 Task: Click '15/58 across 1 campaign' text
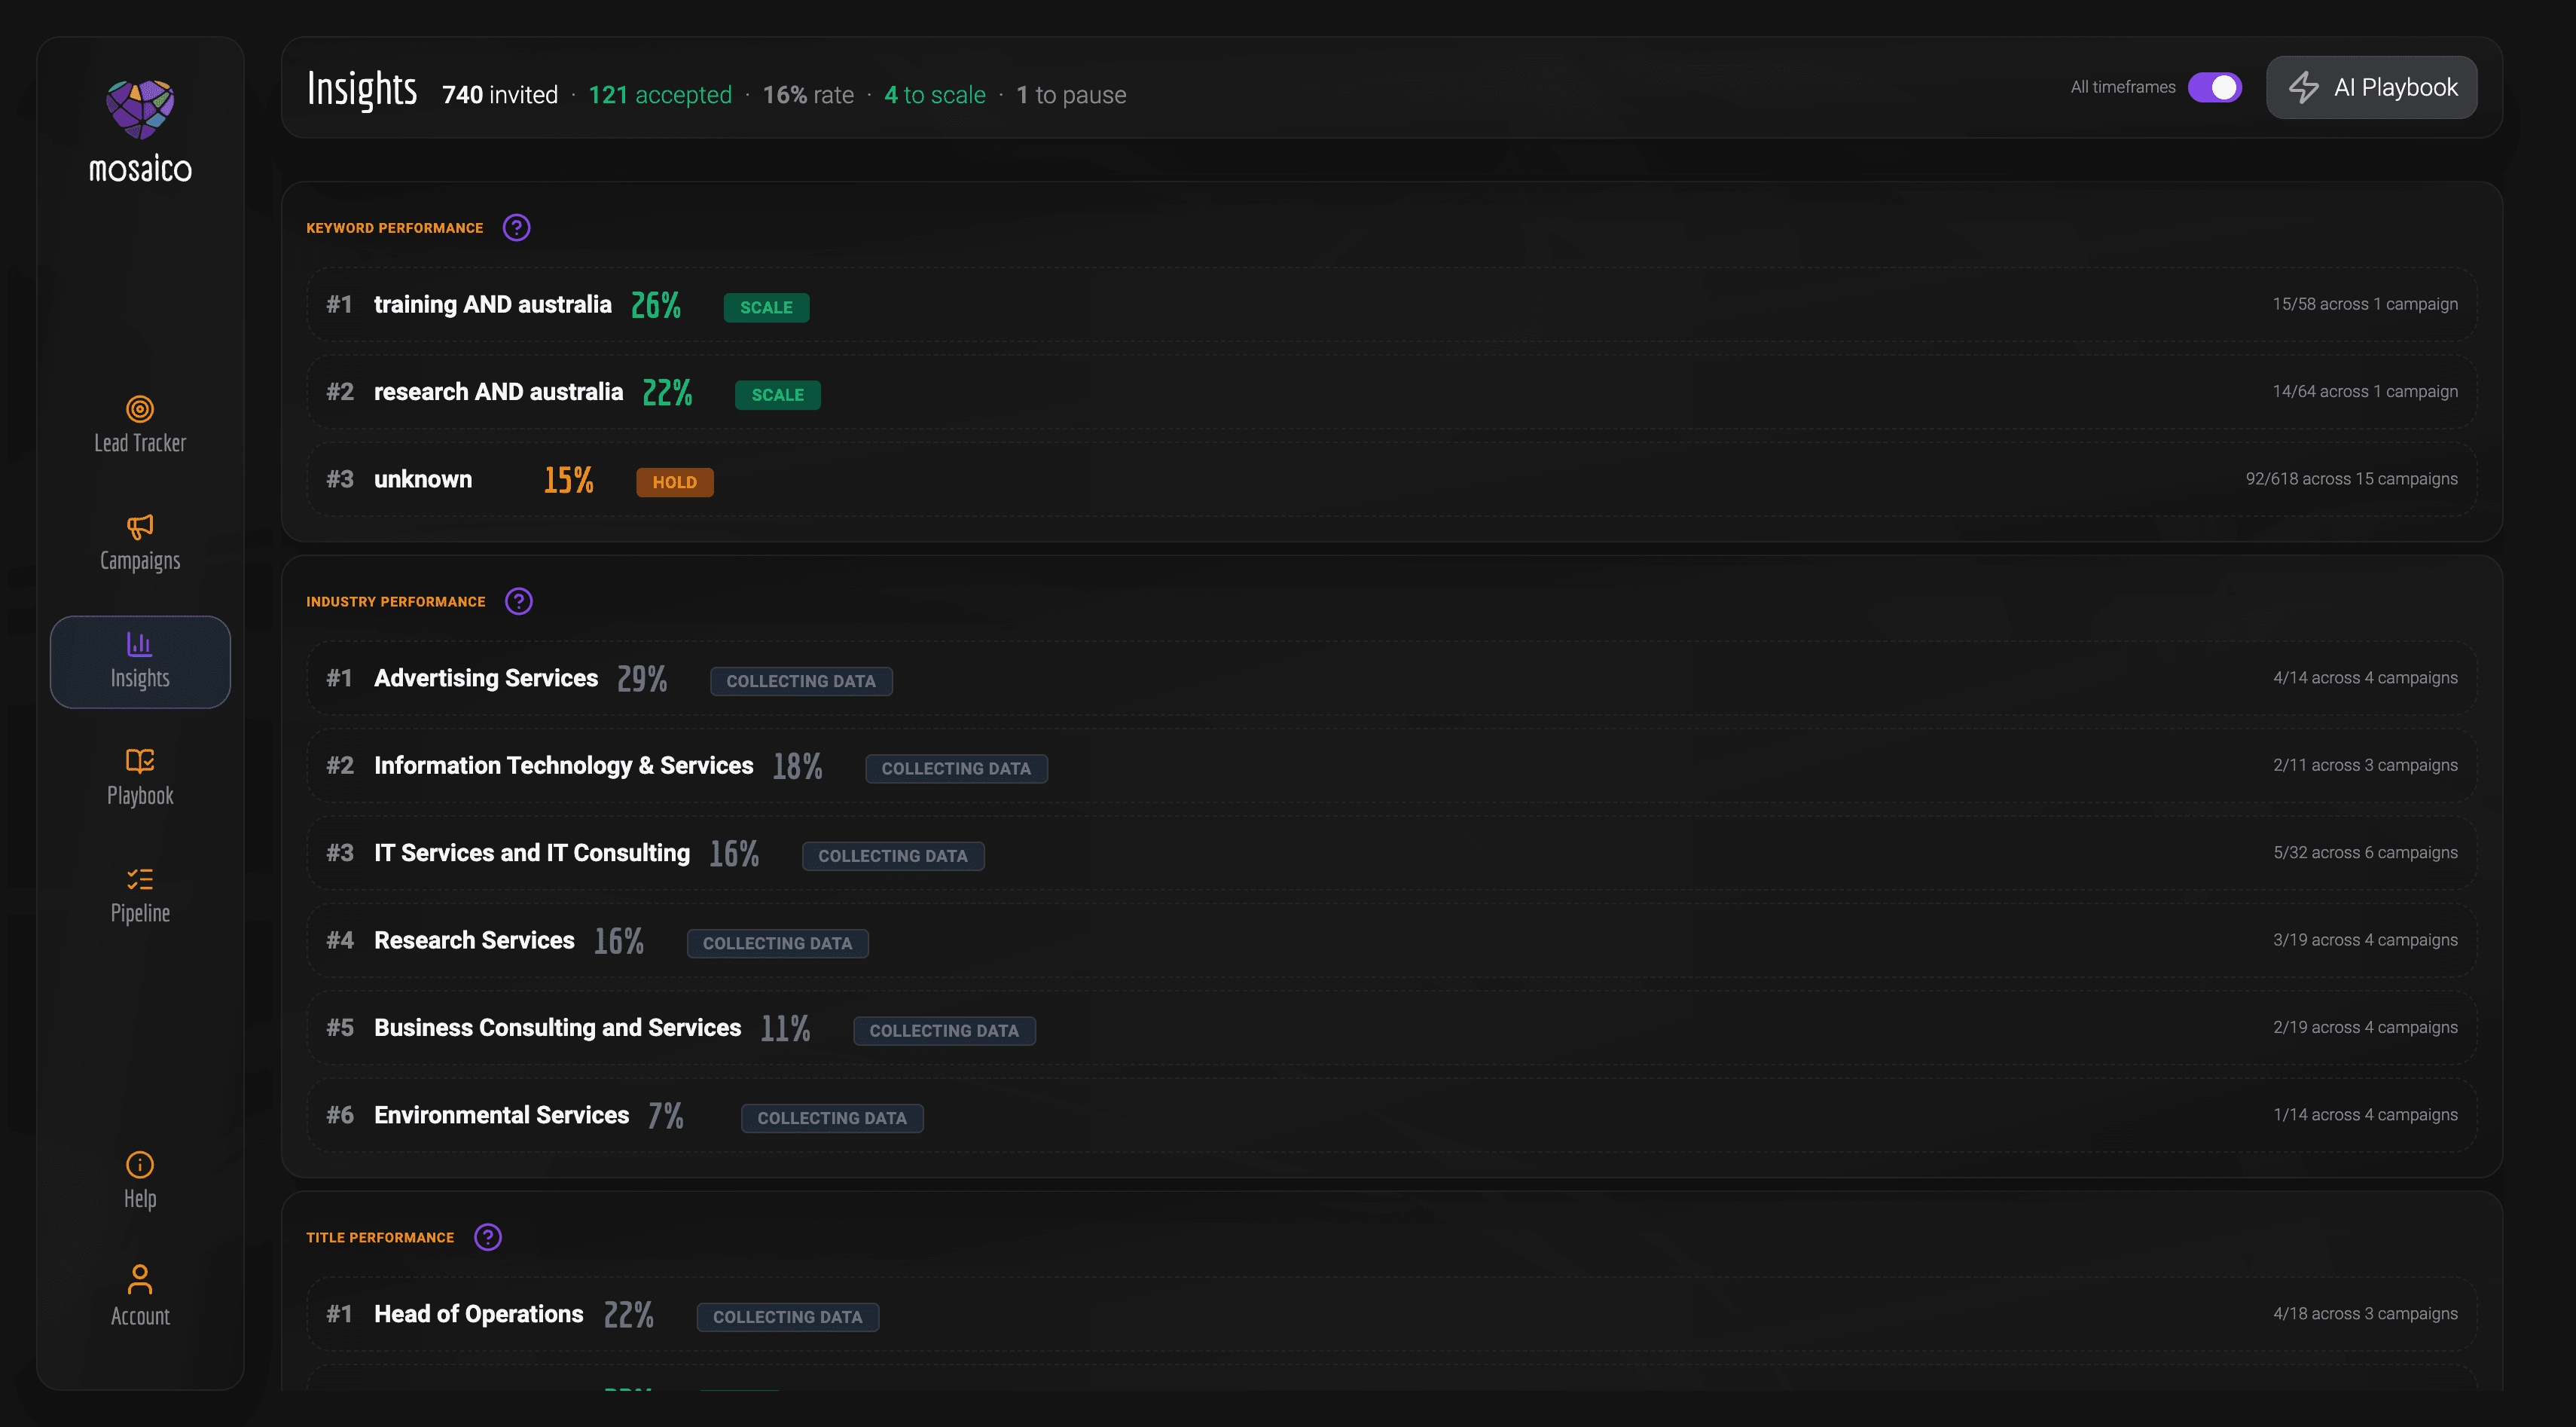[2365, 304]
